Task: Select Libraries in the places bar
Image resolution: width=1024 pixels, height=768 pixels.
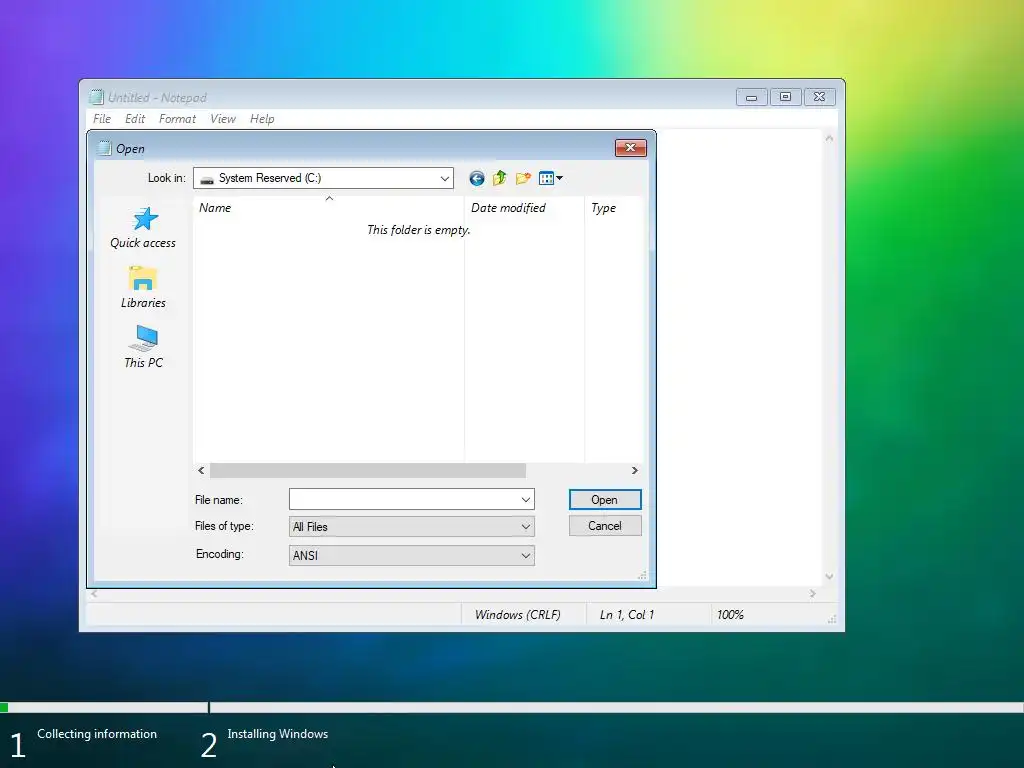Action: [x=143, y=287]
